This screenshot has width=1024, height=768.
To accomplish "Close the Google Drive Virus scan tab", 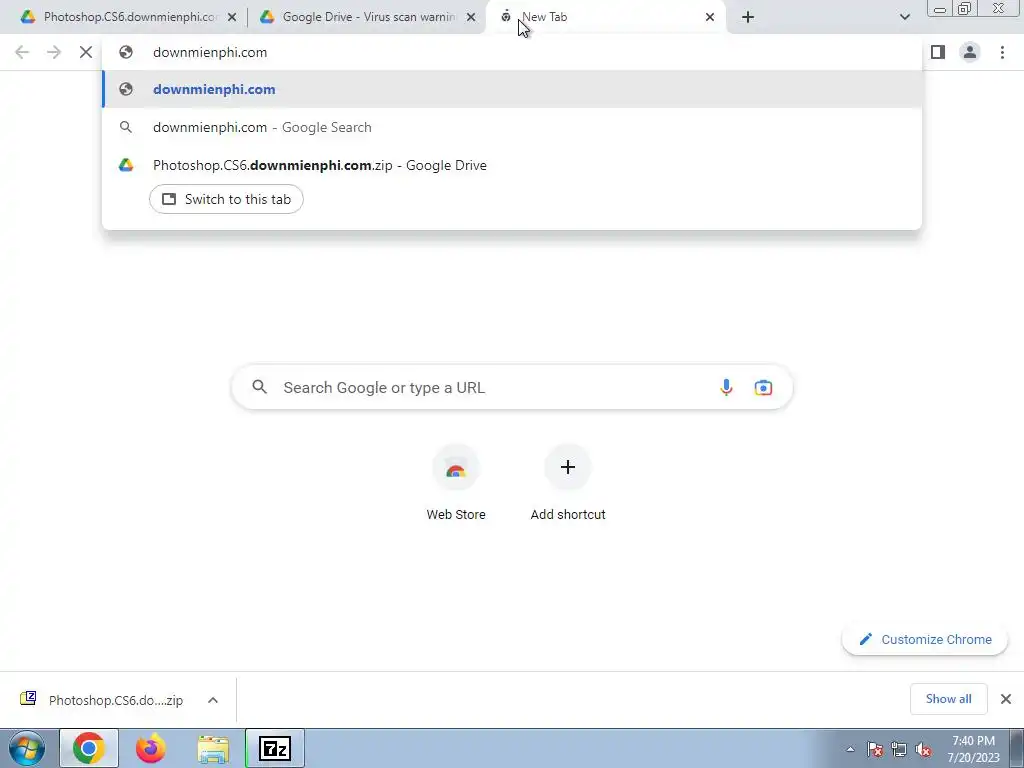I will point(471,18).
